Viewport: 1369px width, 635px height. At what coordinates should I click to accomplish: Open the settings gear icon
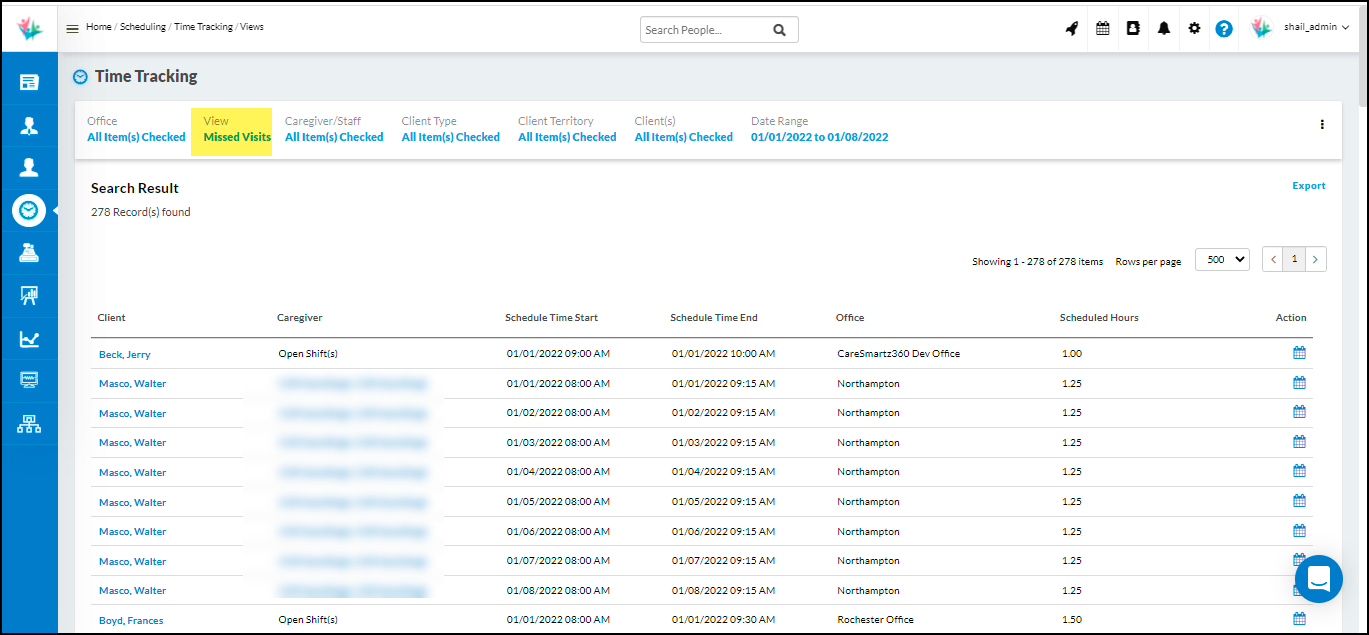1194,29
